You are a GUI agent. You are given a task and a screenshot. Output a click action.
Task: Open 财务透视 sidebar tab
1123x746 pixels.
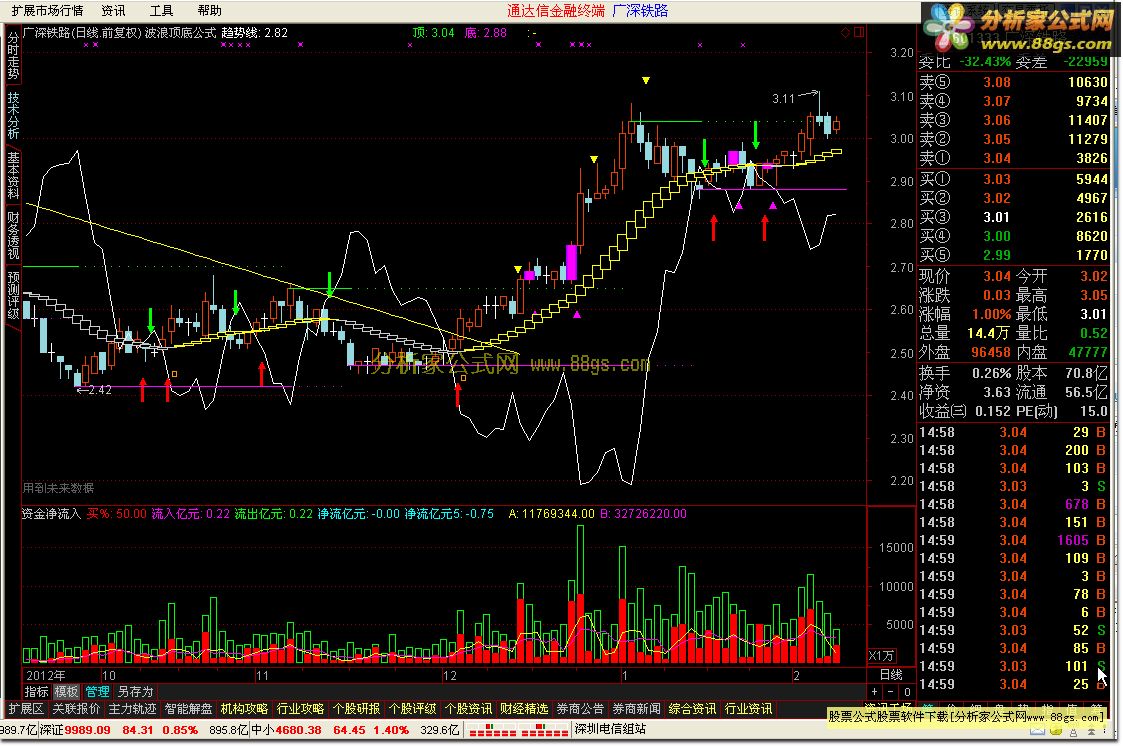click(x=14, y=235)
